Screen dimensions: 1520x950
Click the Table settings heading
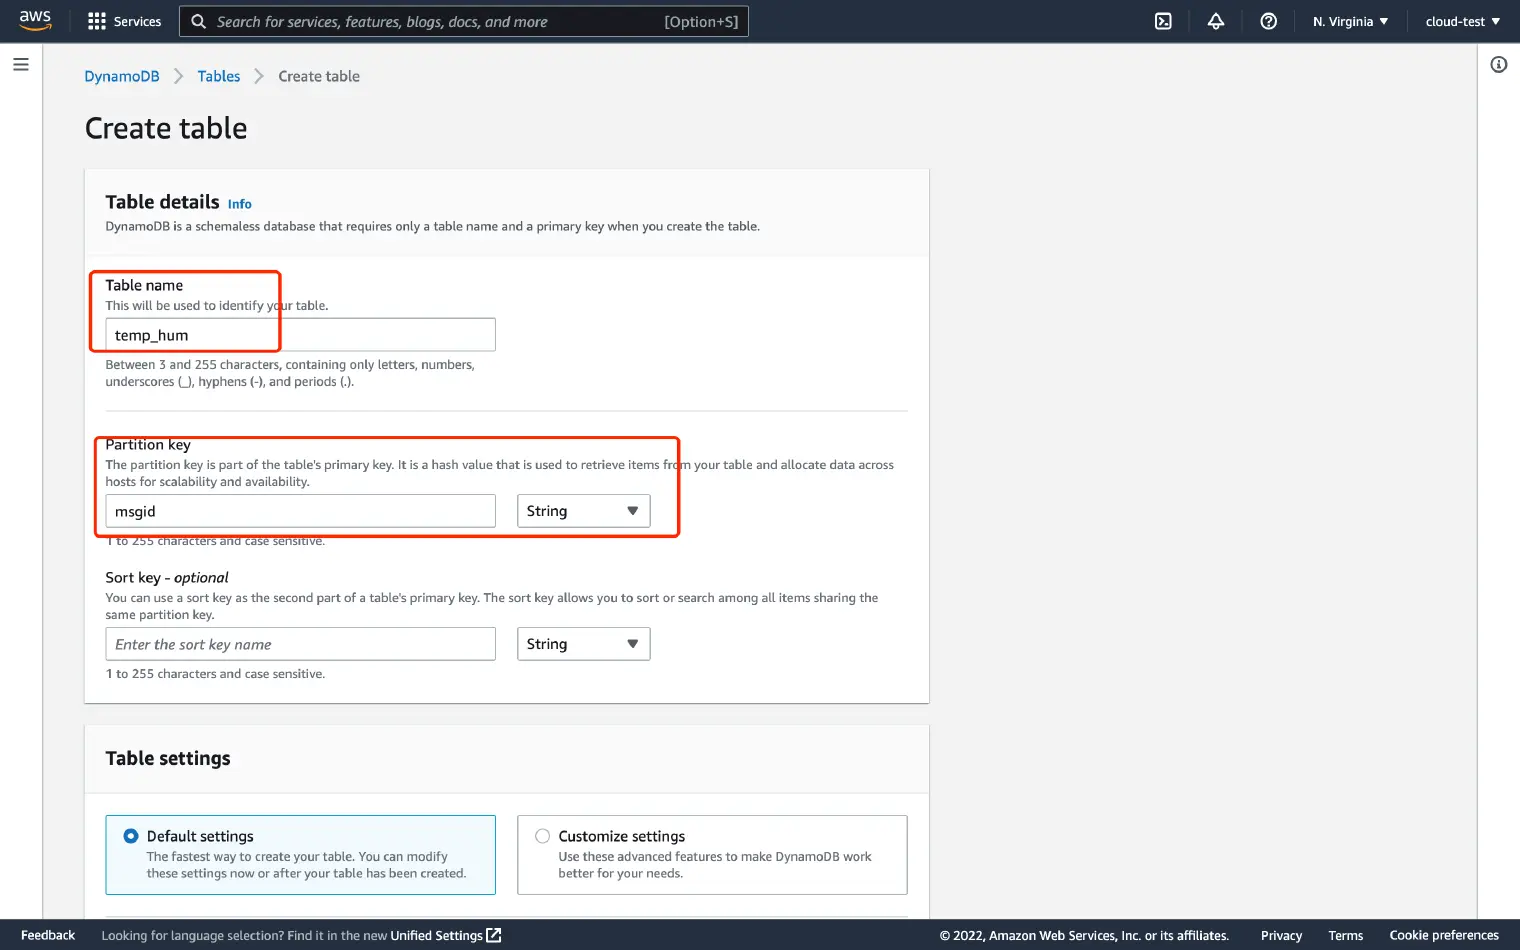[x=168, y=758]
